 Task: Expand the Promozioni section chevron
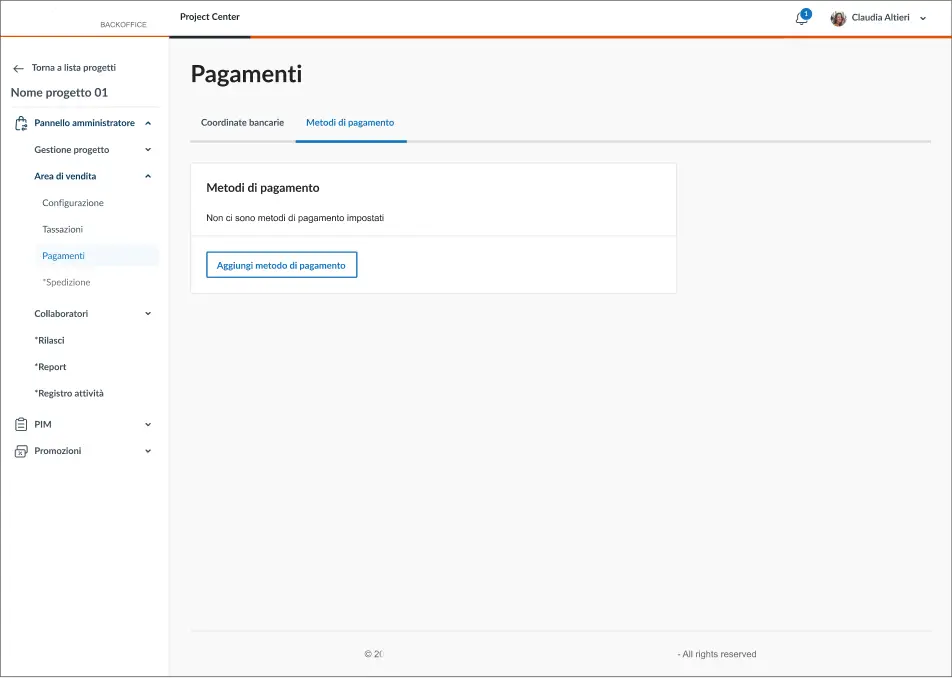click(x=148, y=451)
